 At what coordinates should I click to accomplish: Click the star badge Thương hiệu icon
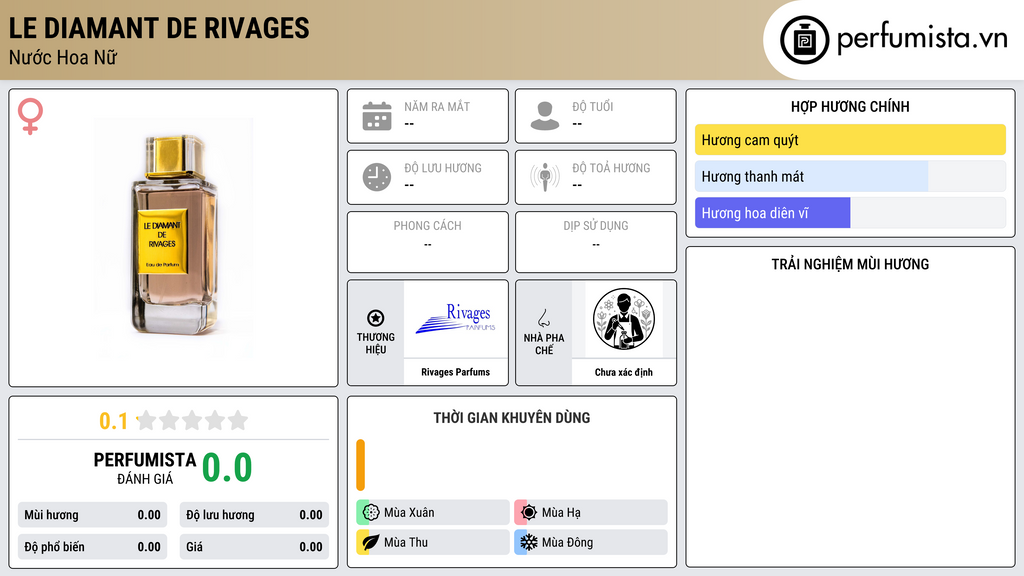point(376,318)
